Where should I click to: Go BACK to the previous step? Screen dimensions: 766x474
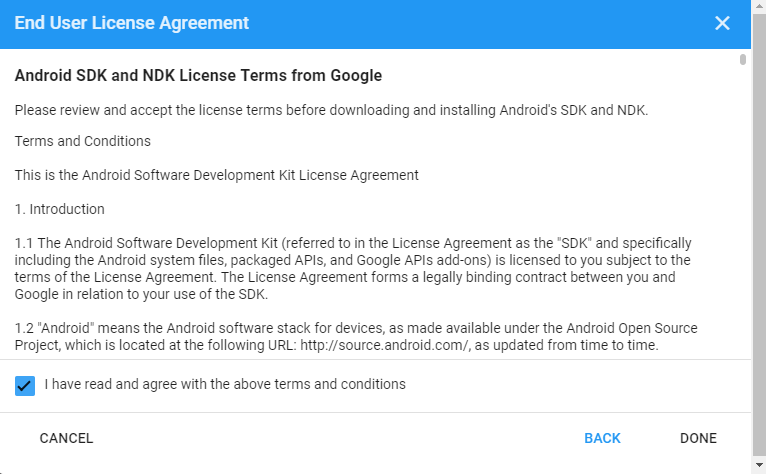tap(602, 438)
